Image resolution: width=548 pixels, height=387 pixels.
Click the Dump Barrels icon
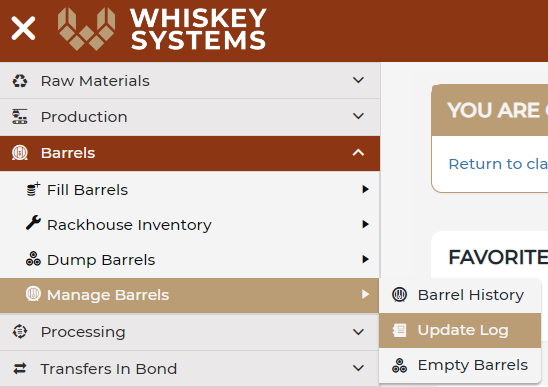[34, 259]
